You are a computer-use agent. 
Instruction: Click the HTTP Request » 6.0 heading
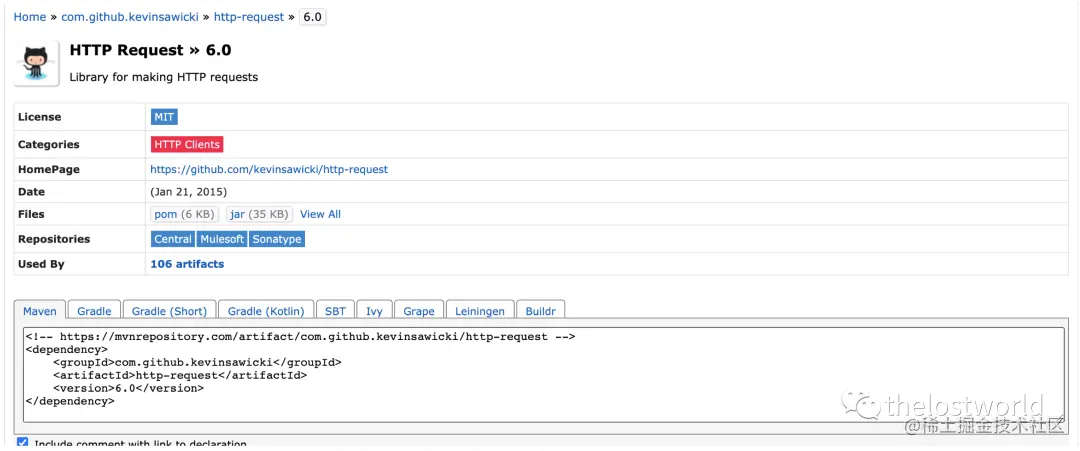(150, 50)
